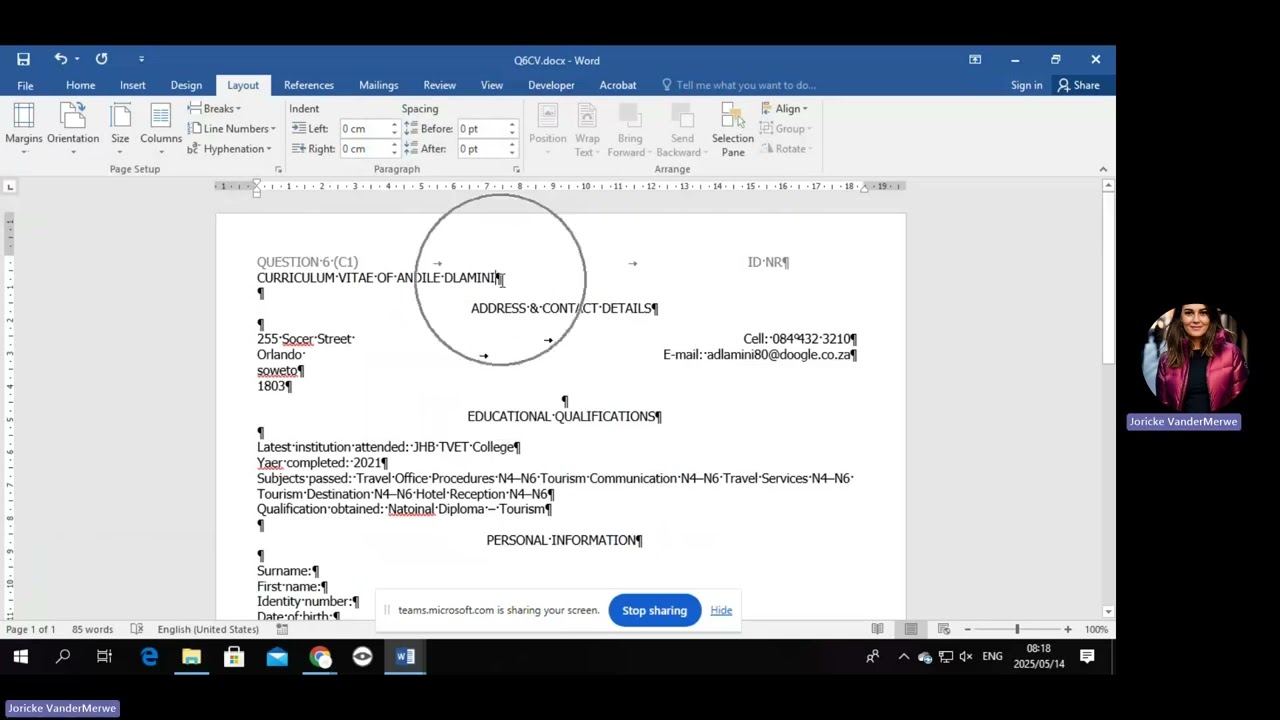Click the Redo/Repeat arrow icon
1280x720 pixels.
(101, 59)
